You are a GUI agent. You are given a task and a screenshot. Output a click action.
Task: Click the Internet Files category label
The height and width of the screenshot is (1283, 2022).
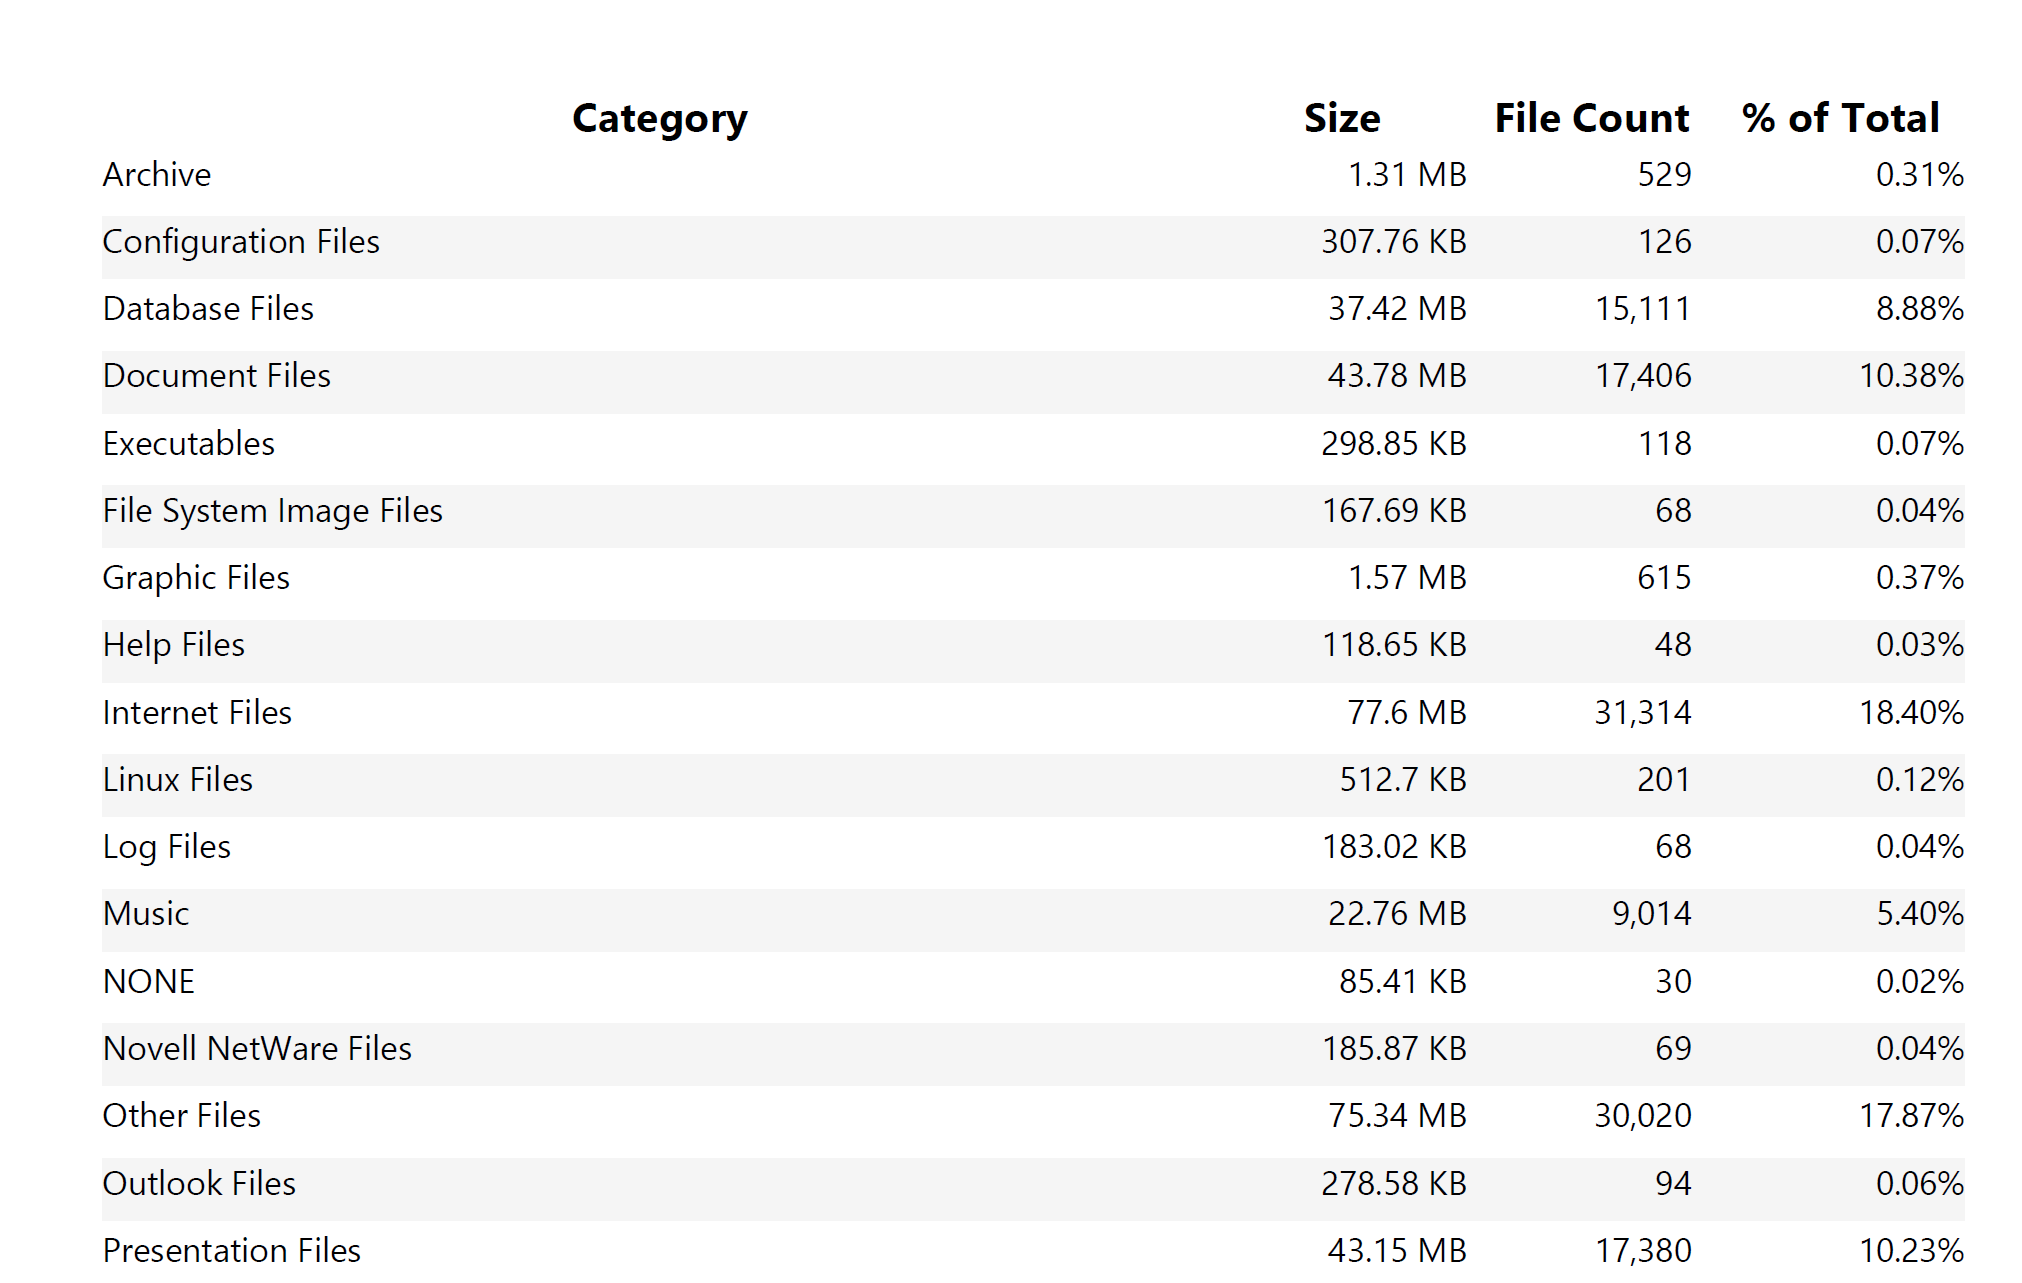pyautogui.click(x=196, y=712)
